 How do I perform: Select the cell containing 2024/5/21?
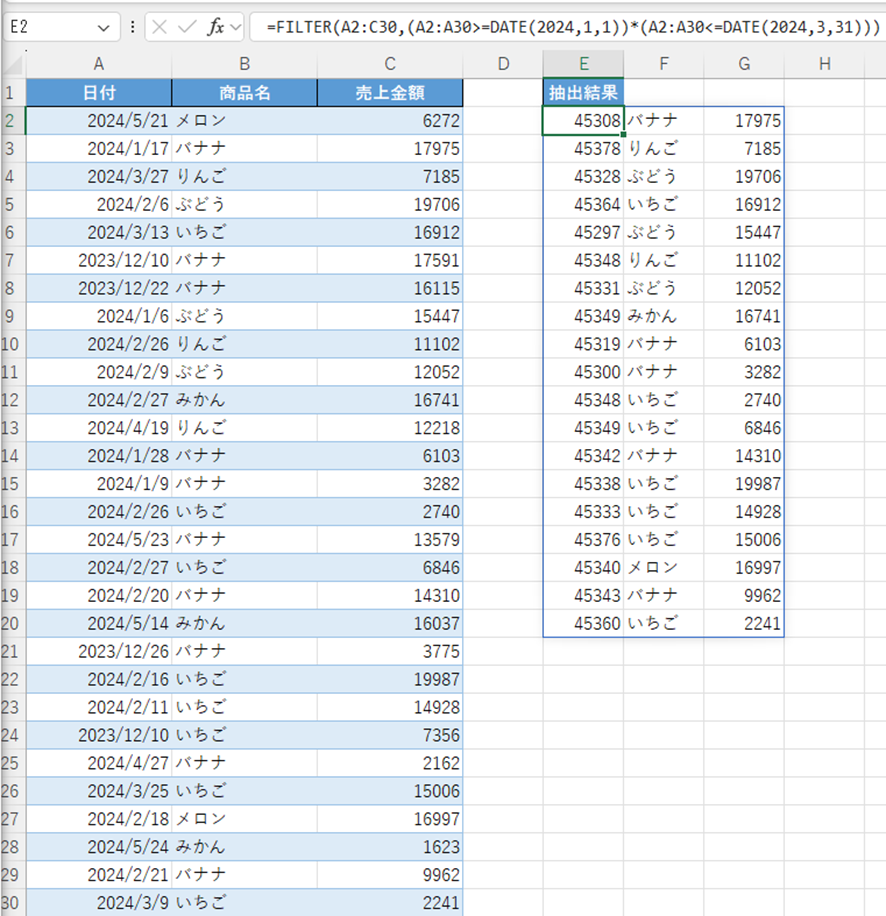98,121
